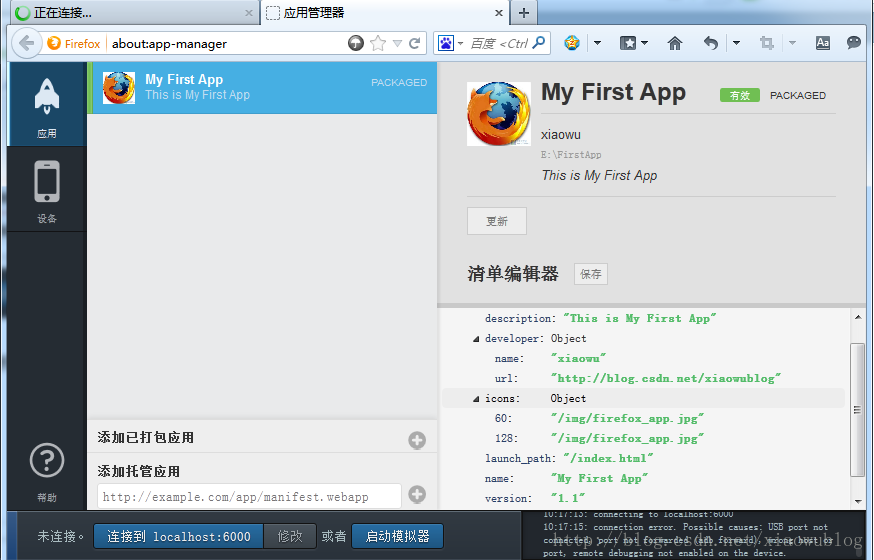874x560 pixels.
Task: Close the 正在连接 tab
Action: coord(249,13)
